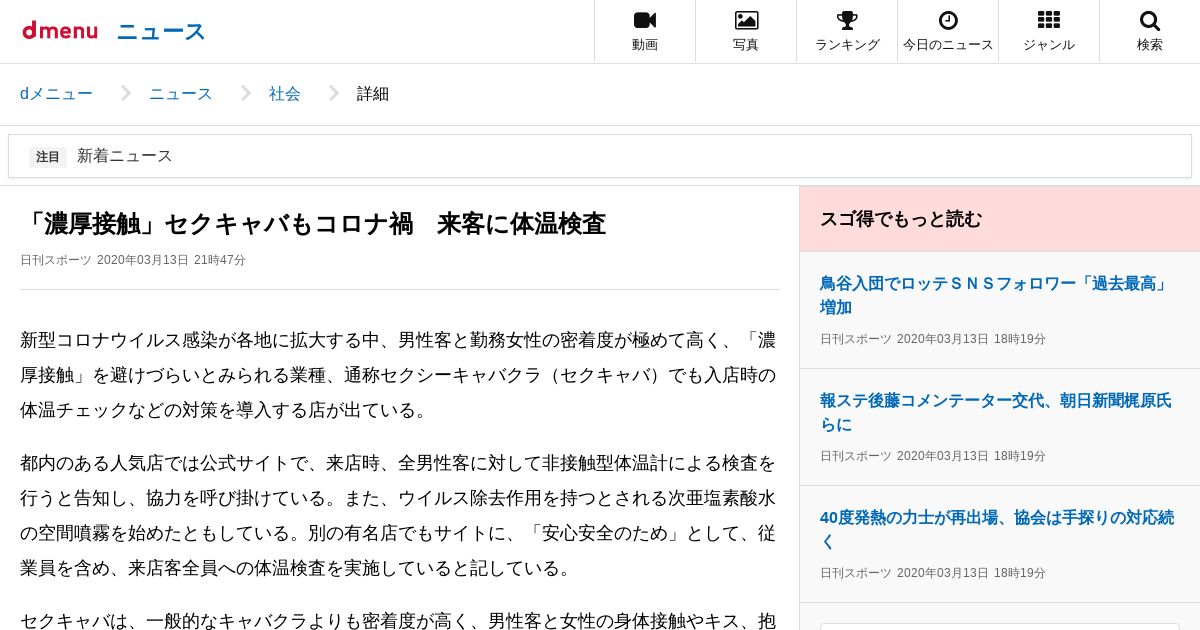Screen dimensions: 1200x630
Task: Select the 写真 label in top navigation
Action: coord(746,45)
